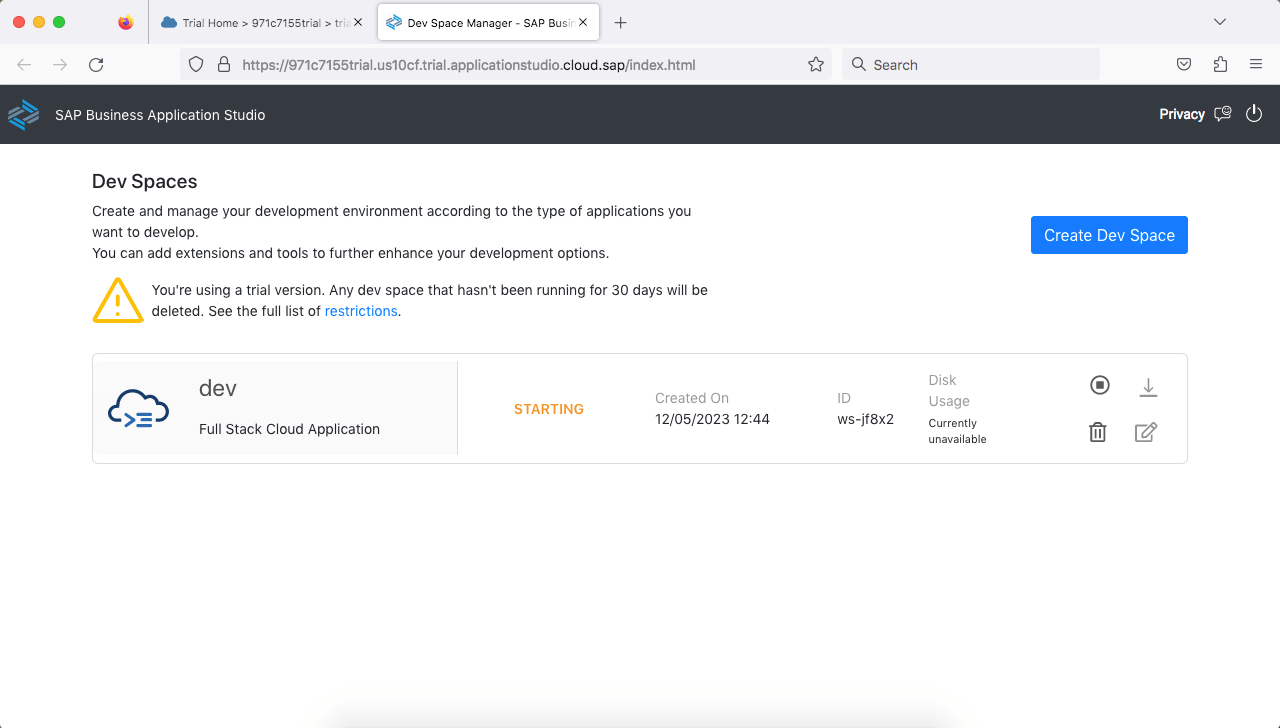The height and width of the screenshot is (728, 1280).
Task: Switch to the Trial Home tab
Action: pos(262,22)
